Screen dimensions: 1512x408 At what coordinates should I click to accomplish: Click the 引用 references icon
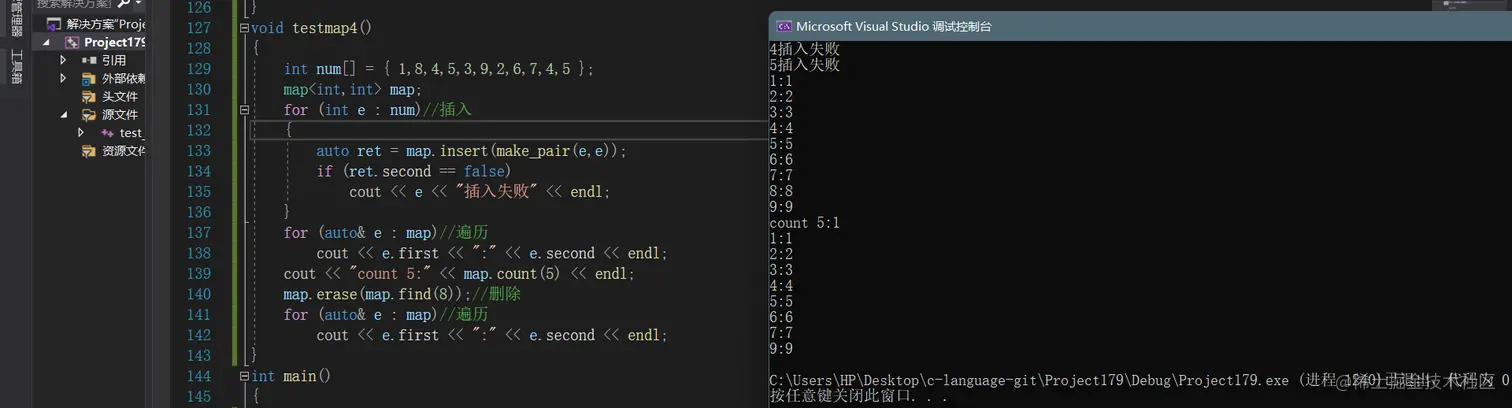point(89,60)
